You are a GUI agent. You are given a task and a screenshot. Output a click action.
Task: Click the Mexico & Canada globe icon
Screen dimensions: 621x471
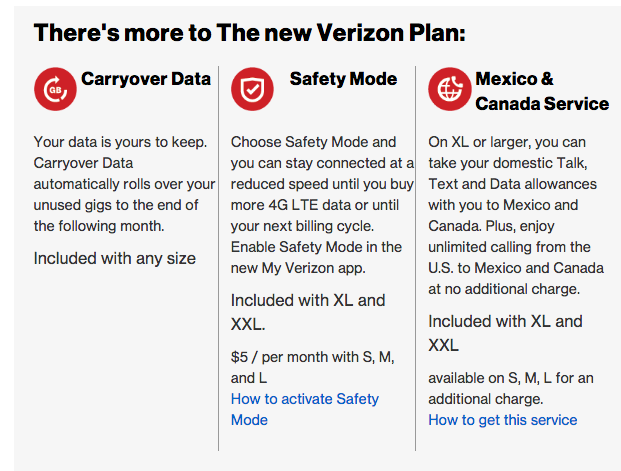(449, 89)
